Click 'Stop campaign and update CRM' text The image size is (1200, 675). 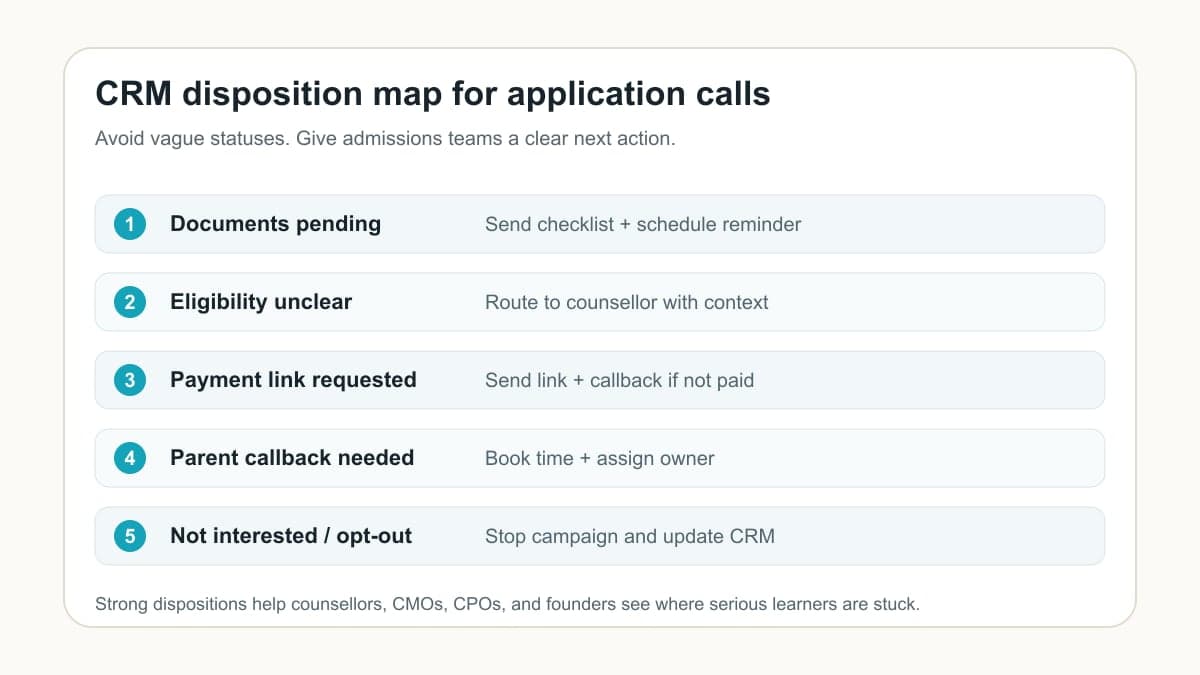(x=630, y=536)
